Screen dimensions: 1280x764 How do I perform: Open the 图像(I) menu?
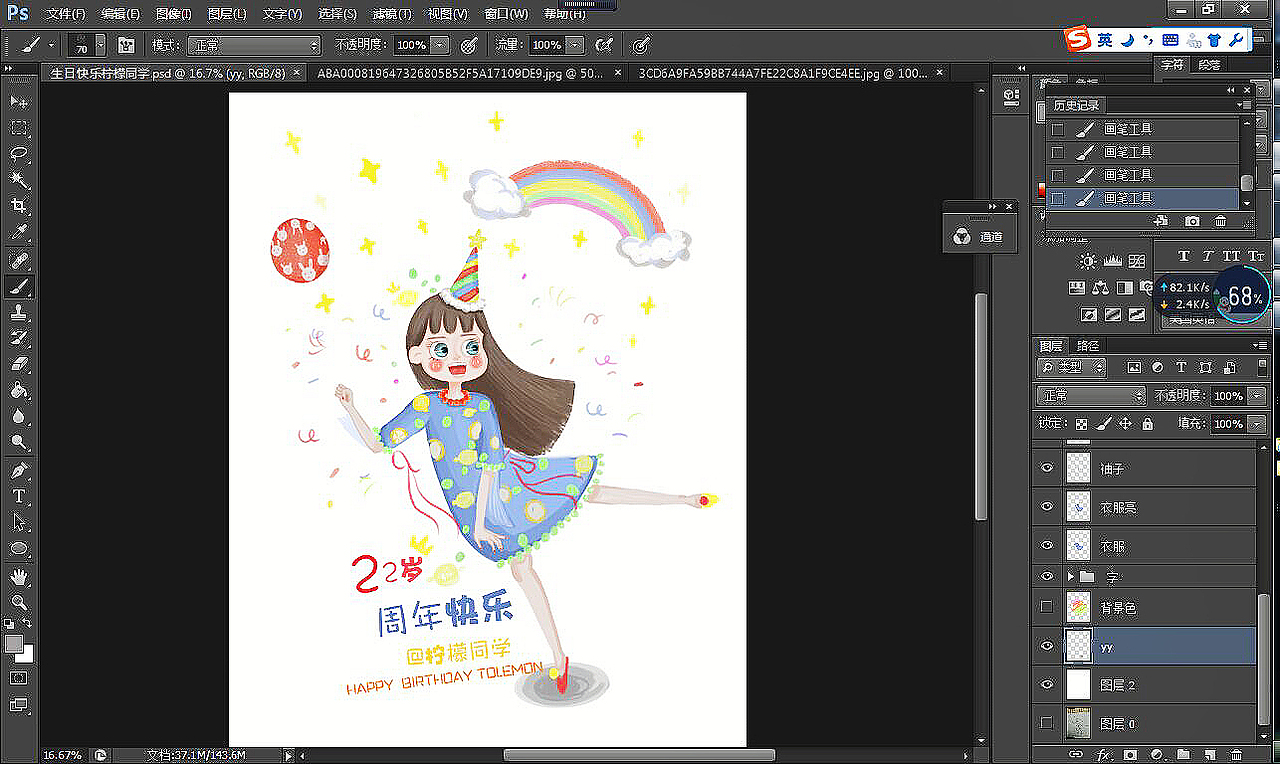tap(174, 14)
